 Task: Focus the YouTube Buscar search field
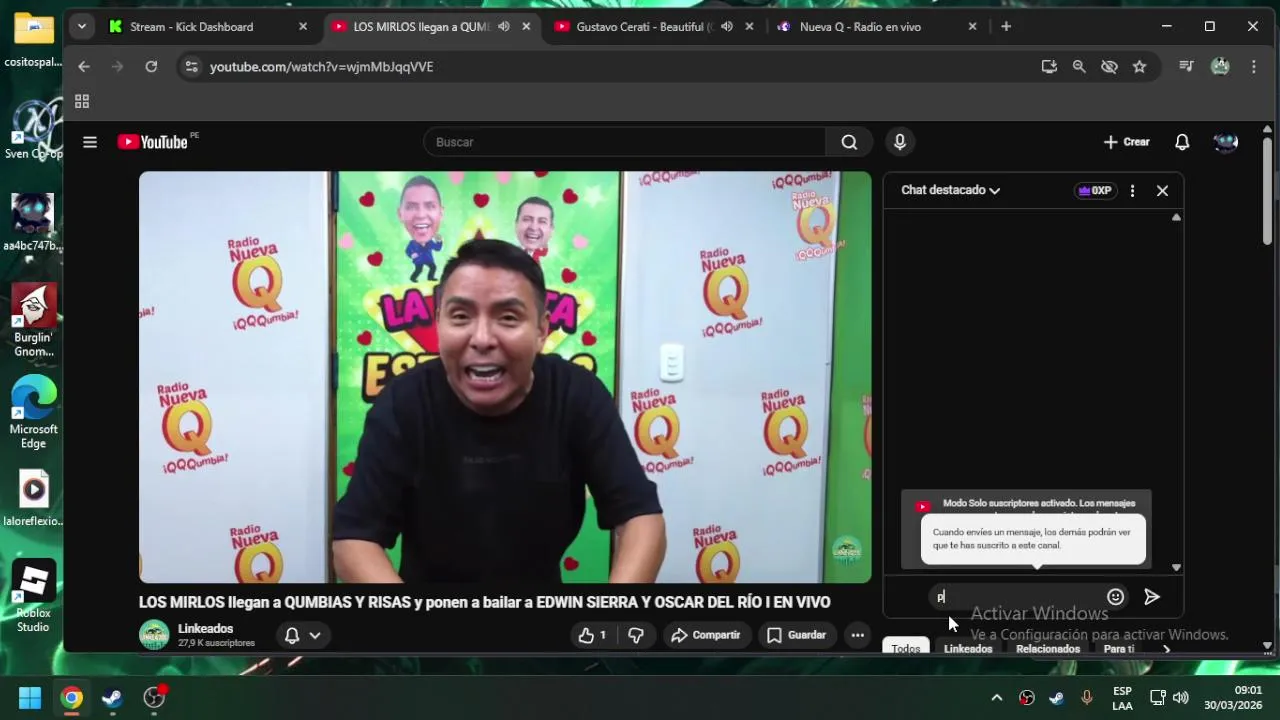coord(625,142)
